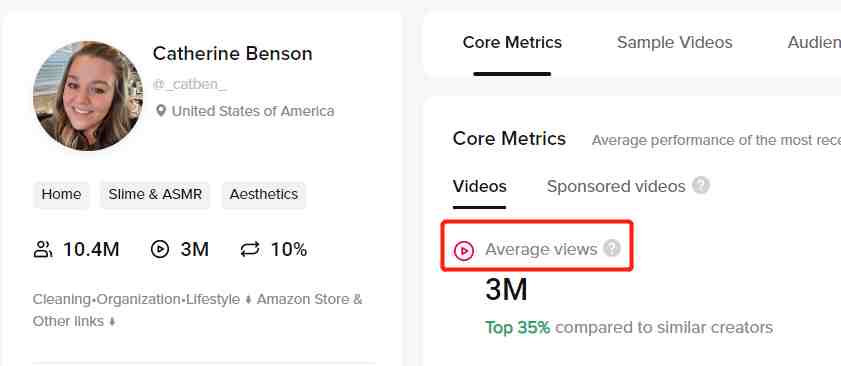Click the help icon next to Sponsored videos
This screenshot has width=841, height=366.
tap(700, 186)
